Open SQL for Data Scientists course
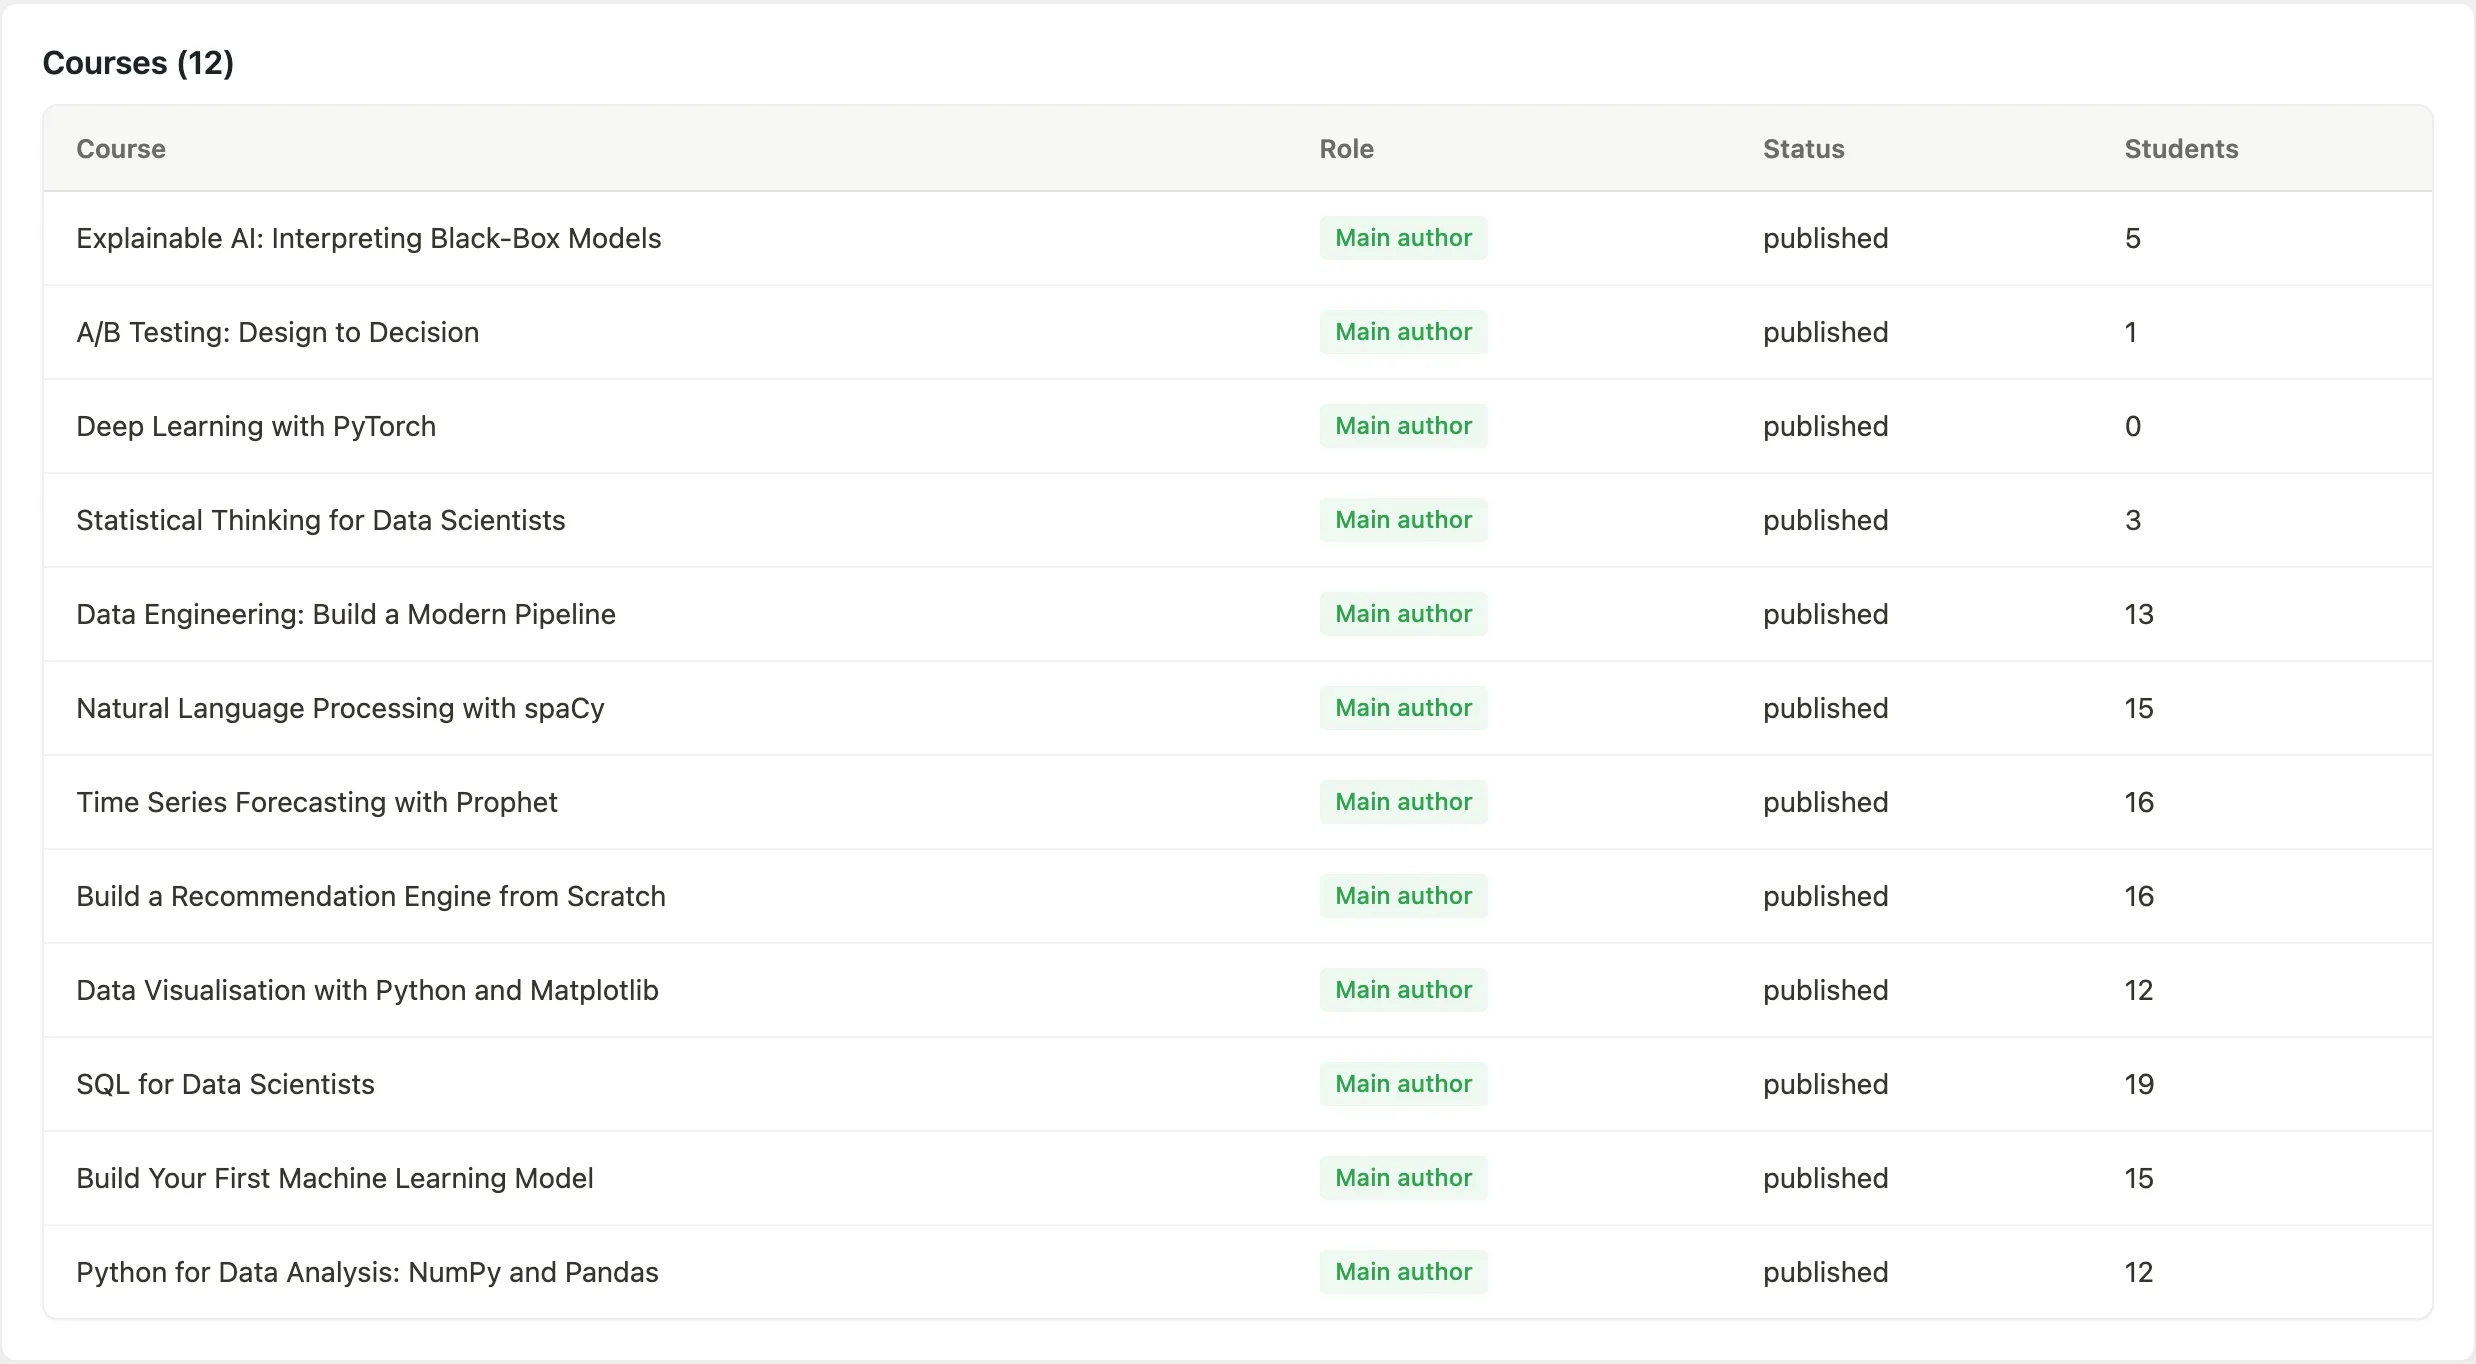 [226, 1084]
